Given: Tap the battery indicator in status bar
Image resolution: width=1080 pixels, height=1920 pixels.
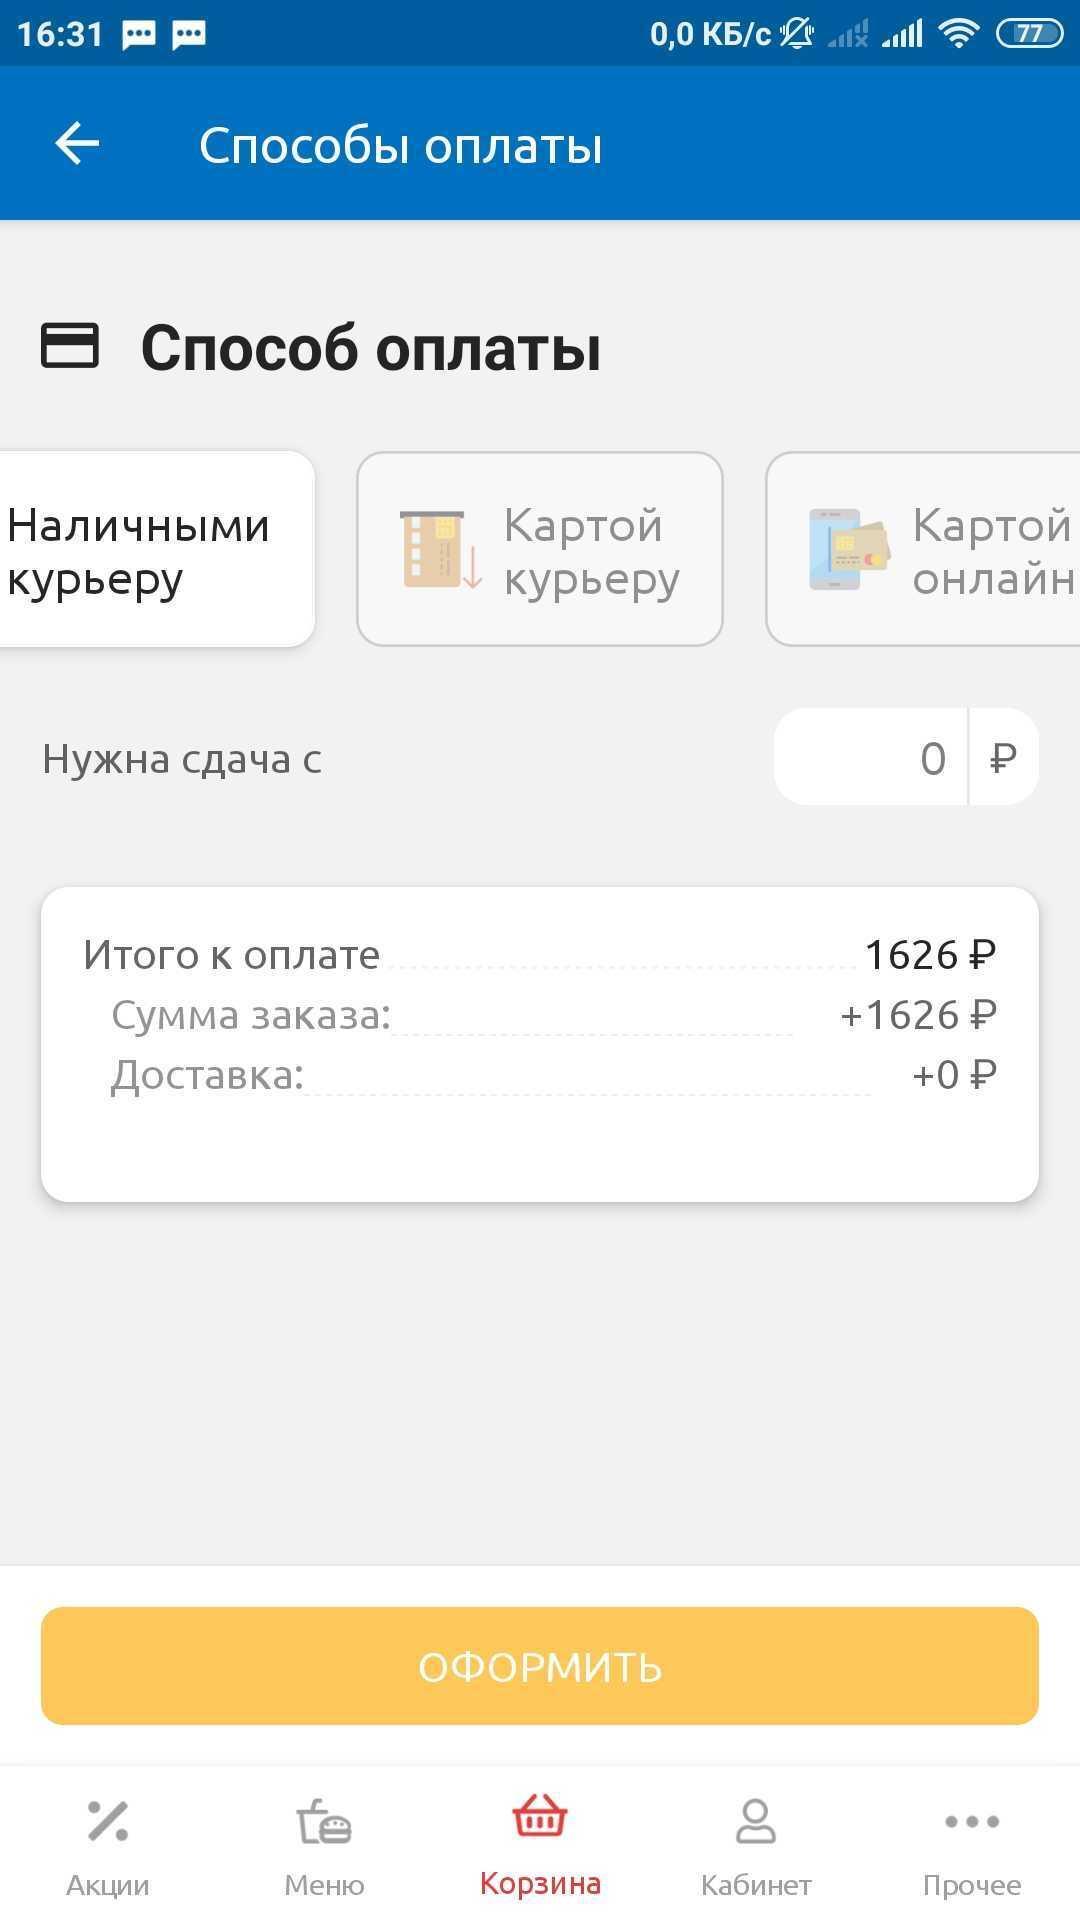Looking at the screenshot, I should 1029,34.
